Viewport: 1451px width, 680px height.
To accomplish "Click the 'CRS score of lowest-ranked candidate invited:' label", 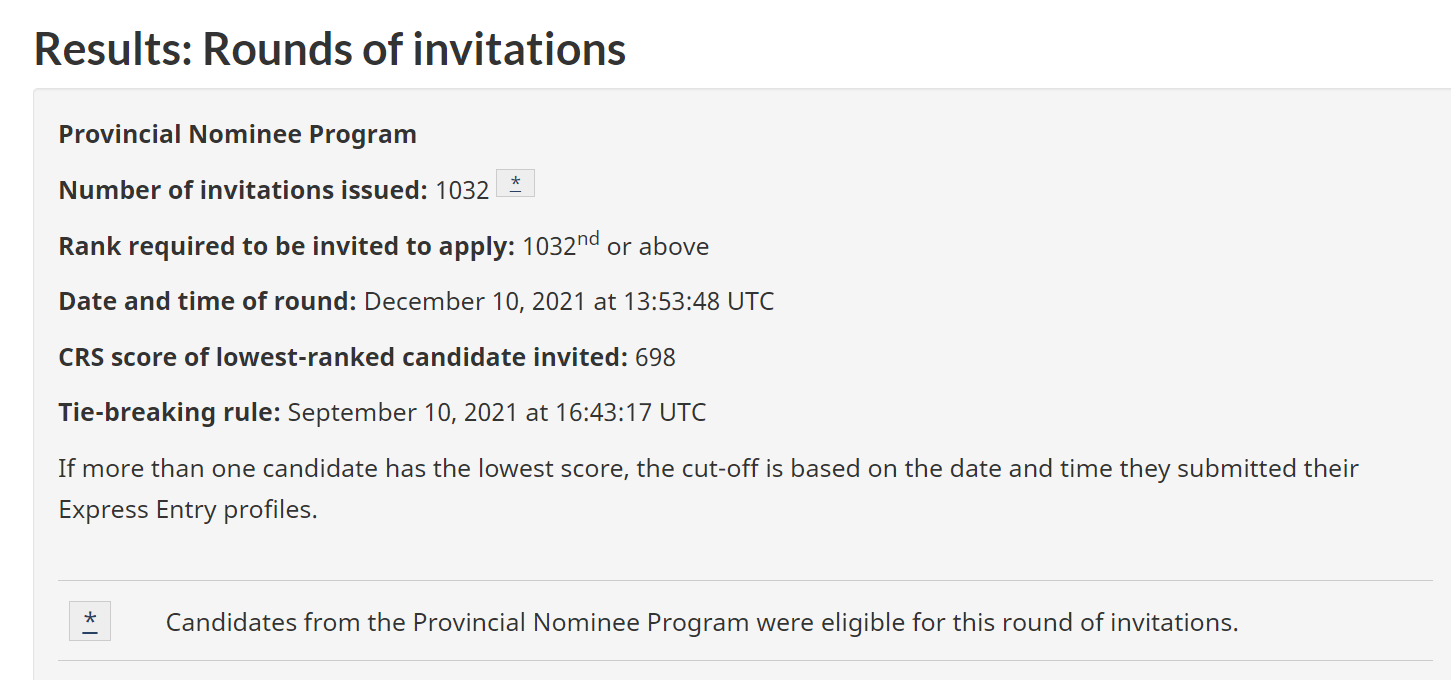I will (343, 357).
